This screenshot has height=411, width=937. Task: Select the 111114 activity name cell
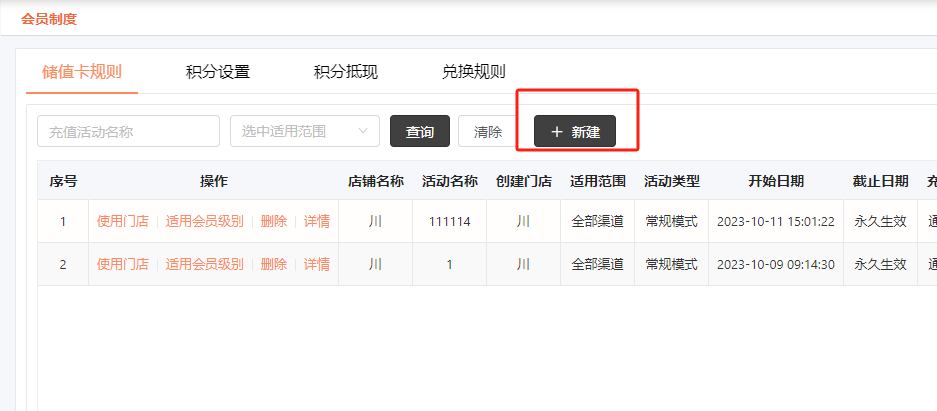(449, 222)
